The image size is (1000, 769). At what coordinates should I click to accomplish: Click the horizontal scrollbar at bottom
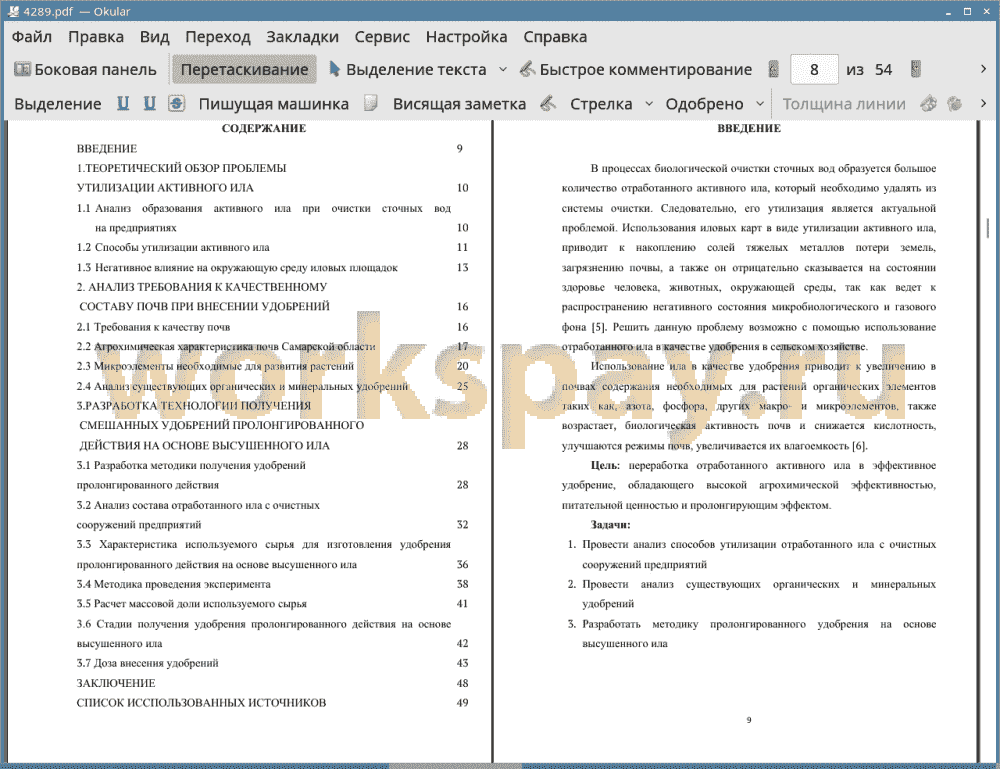(x=455, y=765)
